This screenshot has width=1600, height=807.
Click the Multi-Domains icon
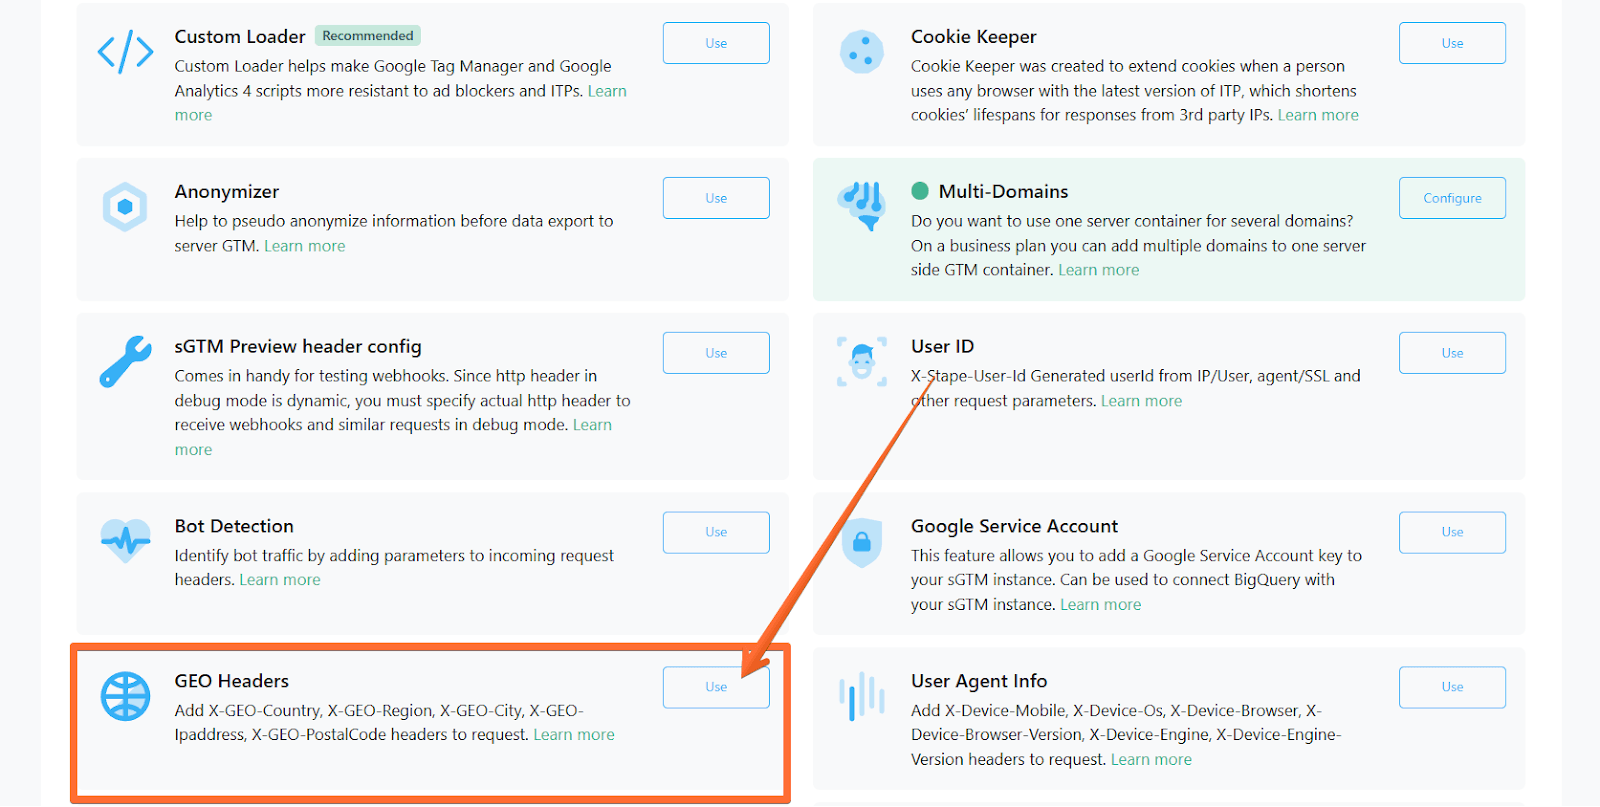[861, 205]
